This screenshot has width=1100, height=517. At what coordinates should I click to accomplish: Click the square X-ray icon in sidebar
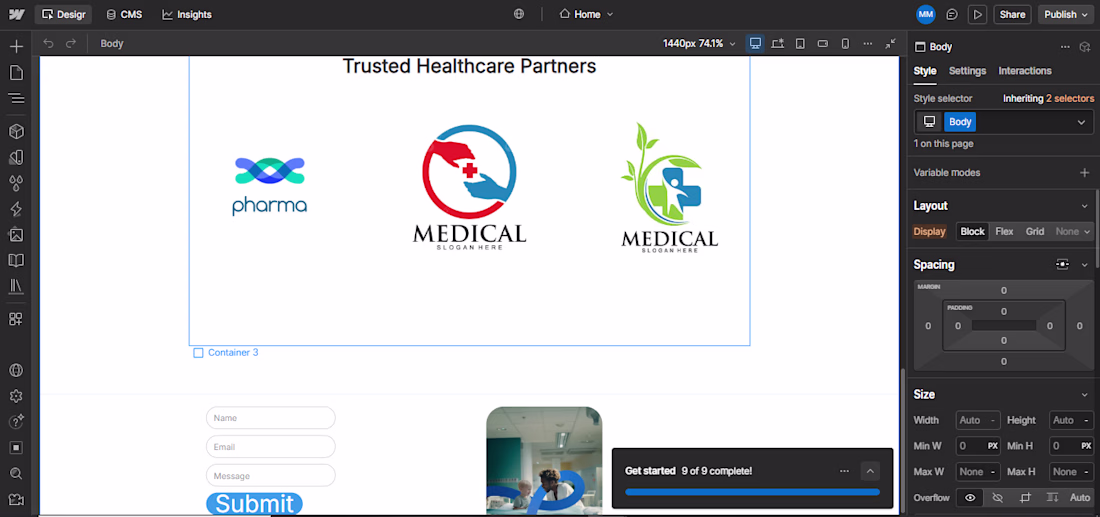pyautogui.click(x=16, y=448)
